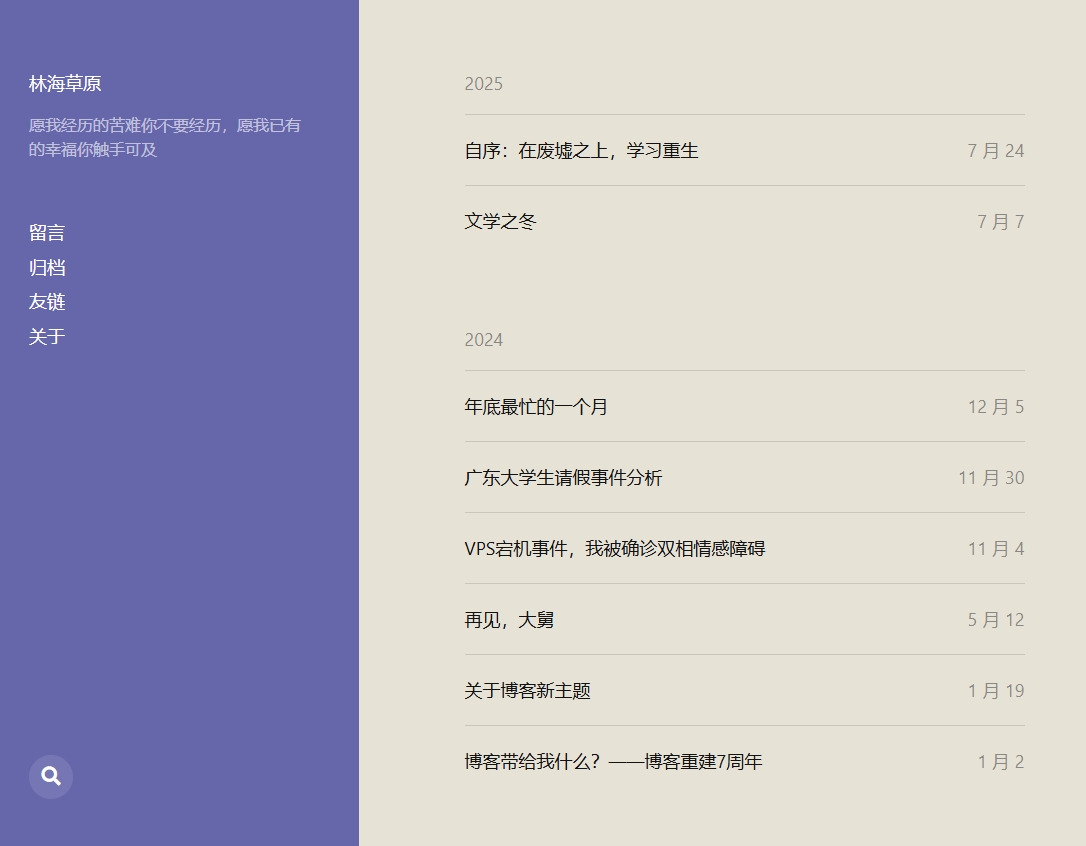Screen dimensions: 1086x846
Task: Open the 友链 links page
Action: tap(47, 302)
